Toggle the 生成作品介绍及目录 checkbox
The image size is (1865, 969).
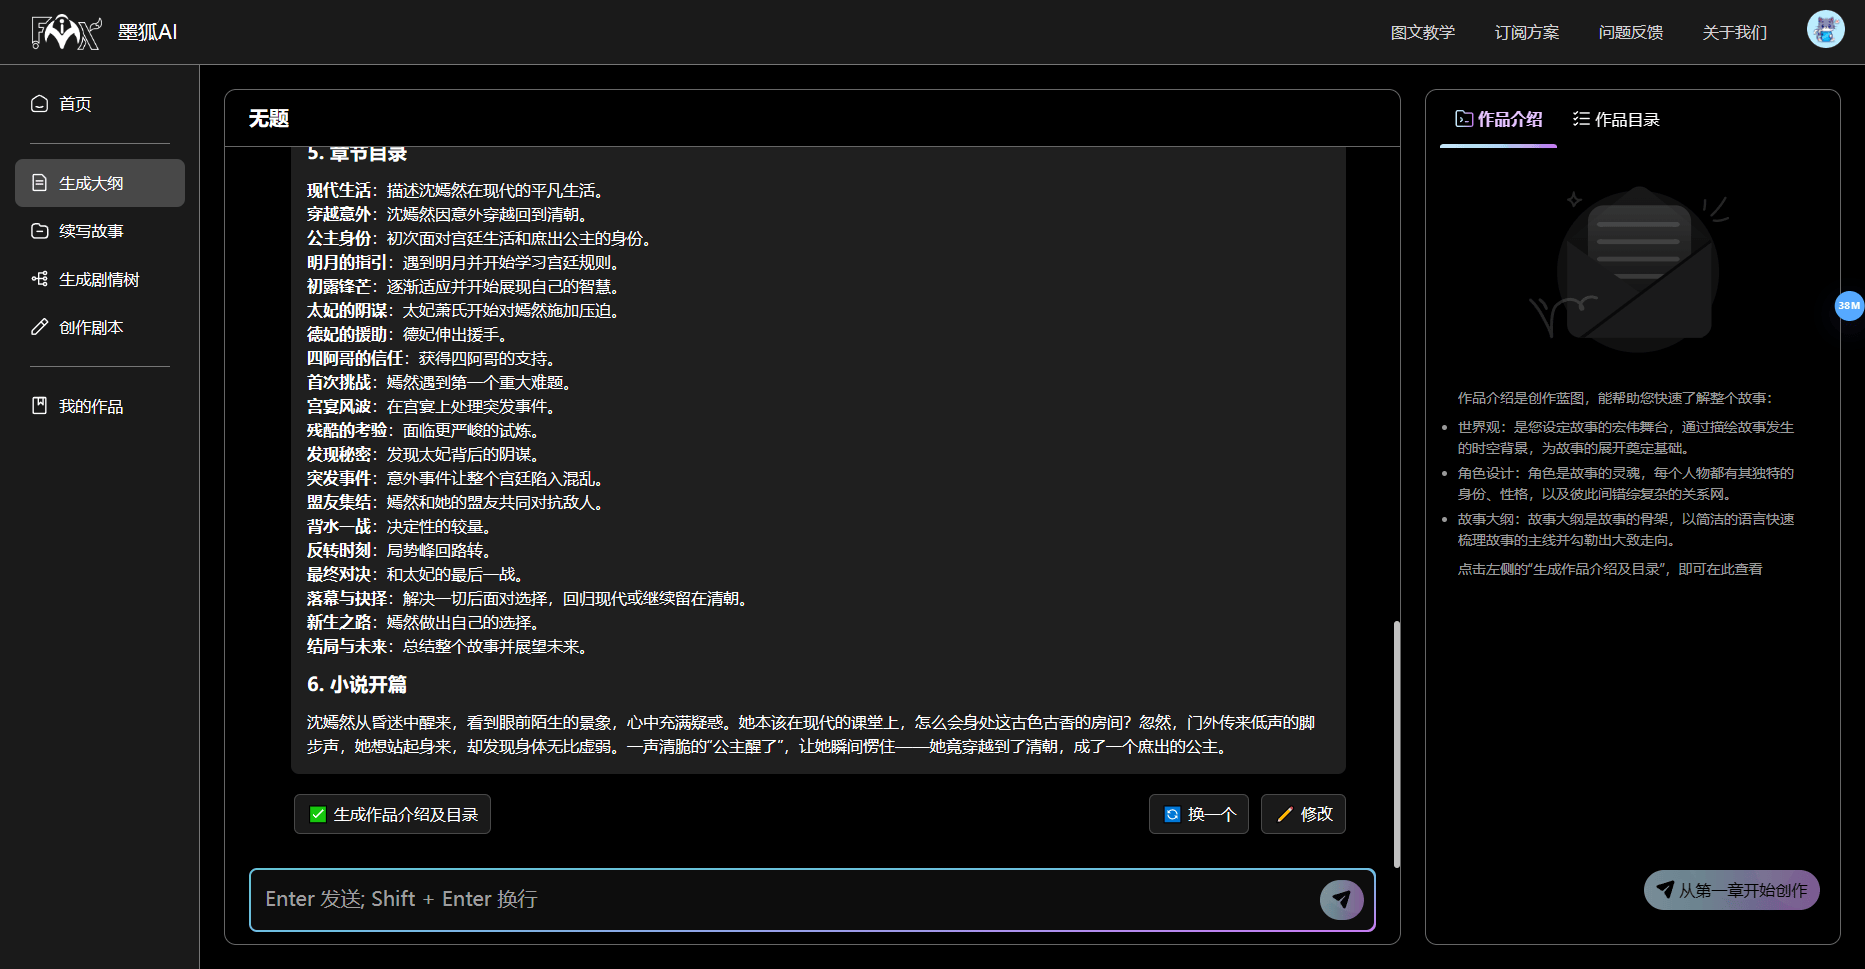(x=317, y=814)
